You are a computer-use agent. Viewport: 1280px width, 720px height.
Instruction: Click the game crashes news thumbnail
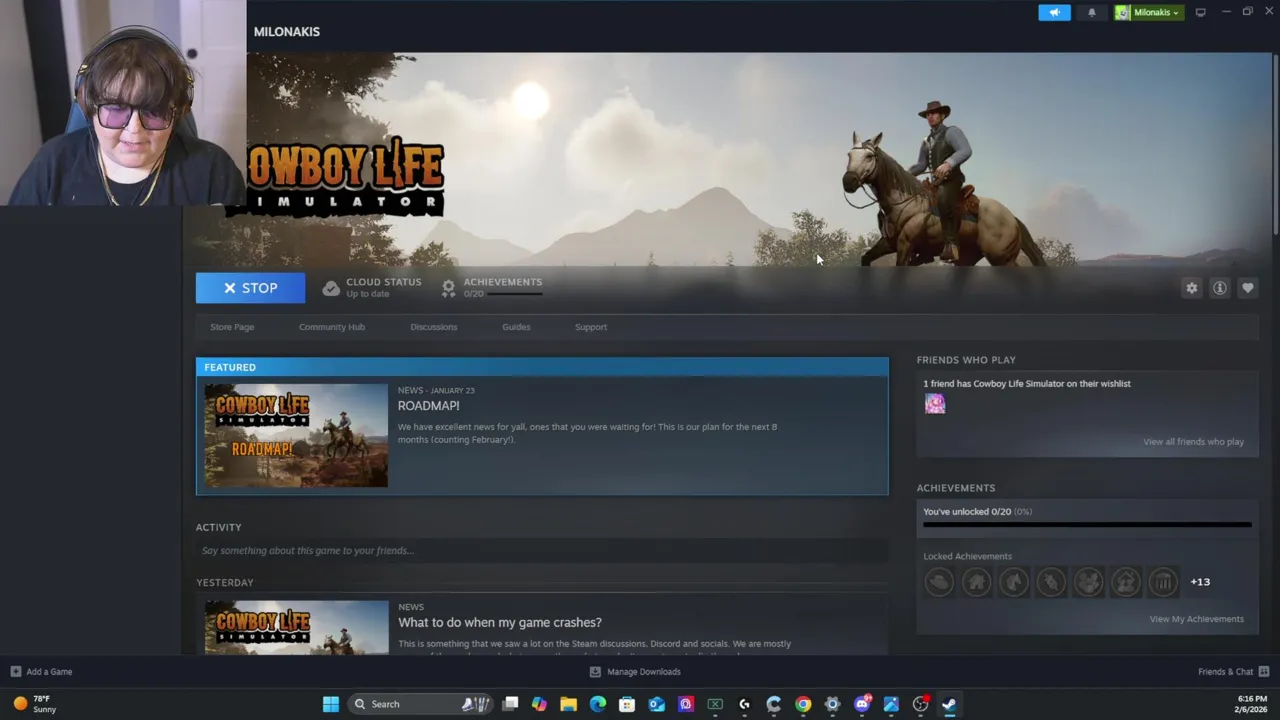(296, 627)
